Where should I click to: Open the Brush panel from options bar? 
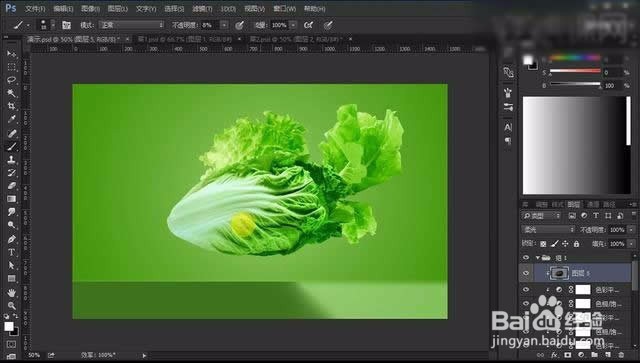point(66,25)
